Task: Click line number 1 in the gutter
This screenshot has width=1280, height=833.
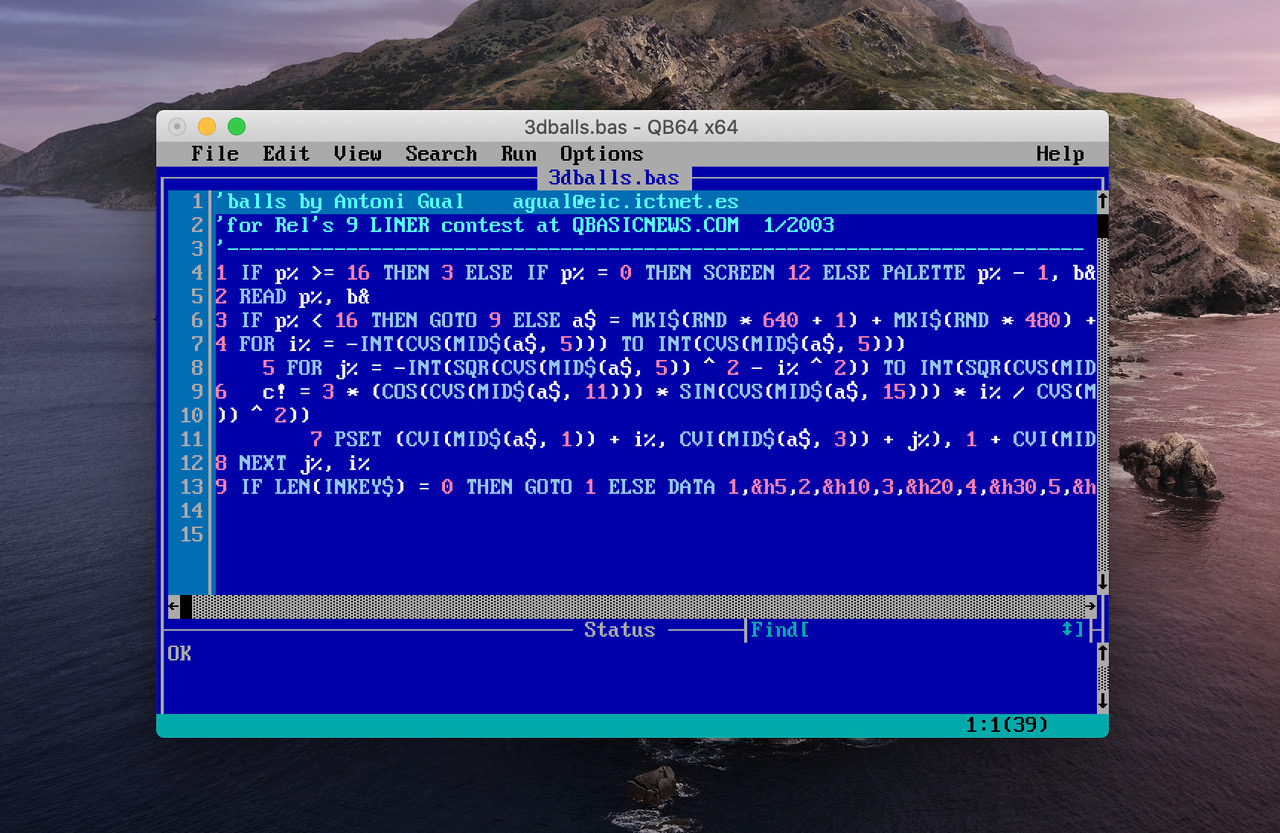Action: click(197, 201)
